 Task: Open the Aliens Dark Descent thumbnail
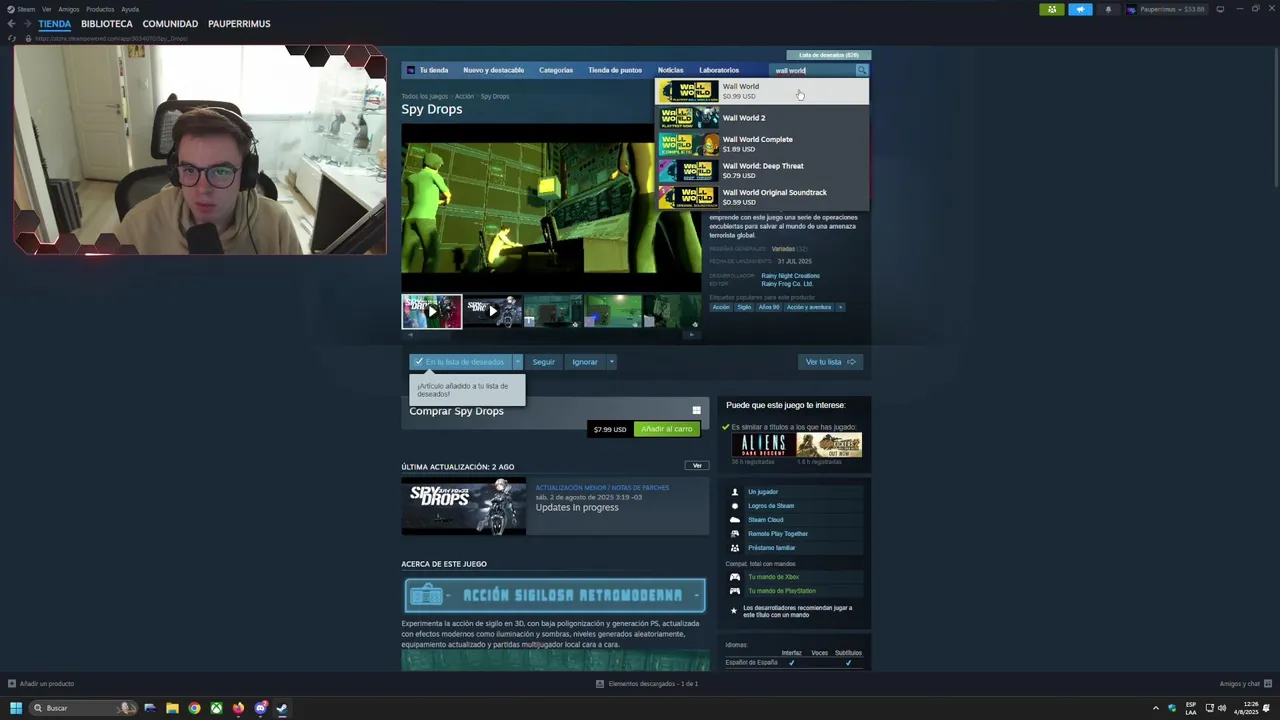(x=763, y=445)
